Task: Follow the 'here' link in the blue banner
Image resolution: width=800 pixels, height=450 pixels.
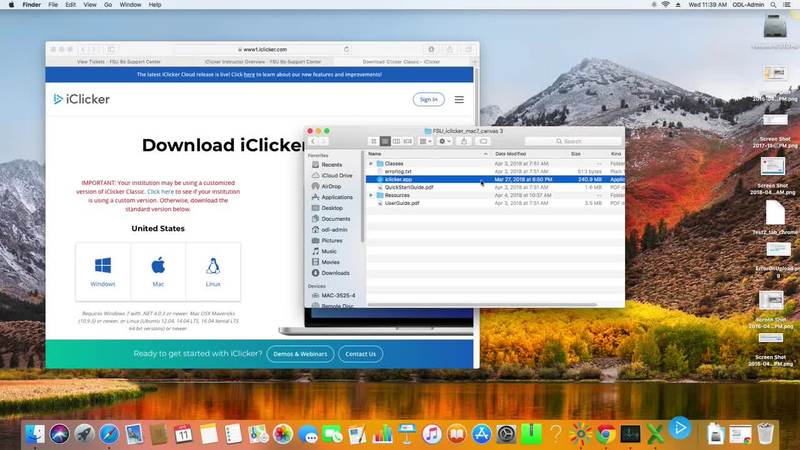Action: point(249,74)
